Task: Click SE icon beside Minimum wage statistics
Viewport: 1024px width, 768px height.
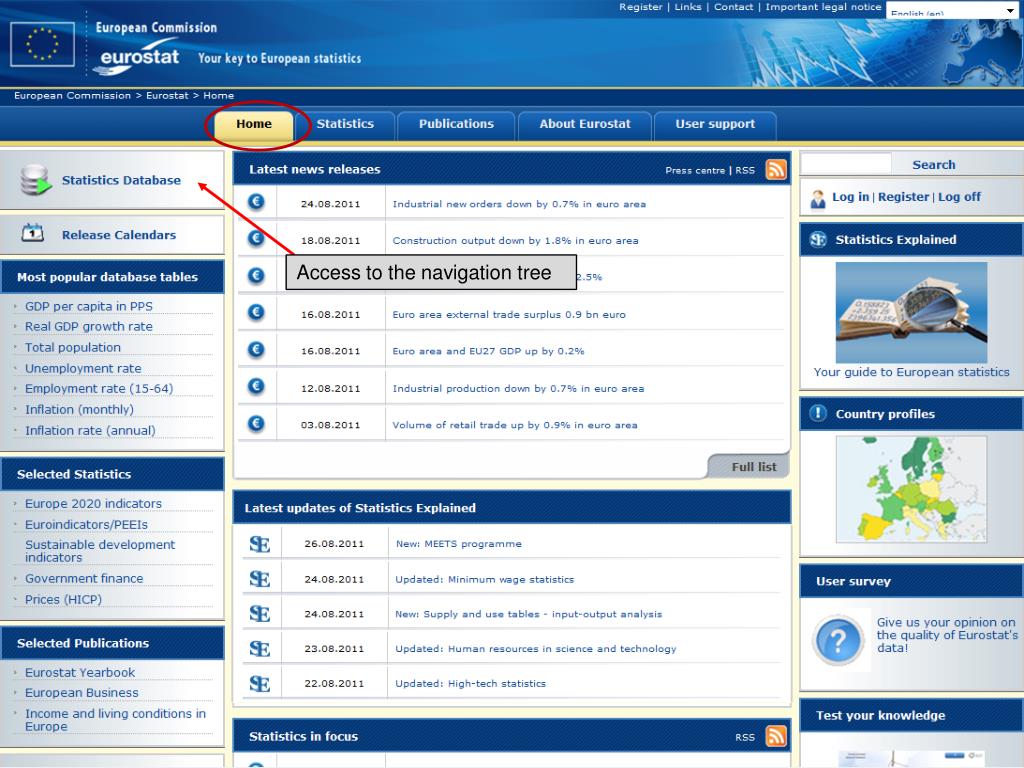Action: (x=259, y=579)
